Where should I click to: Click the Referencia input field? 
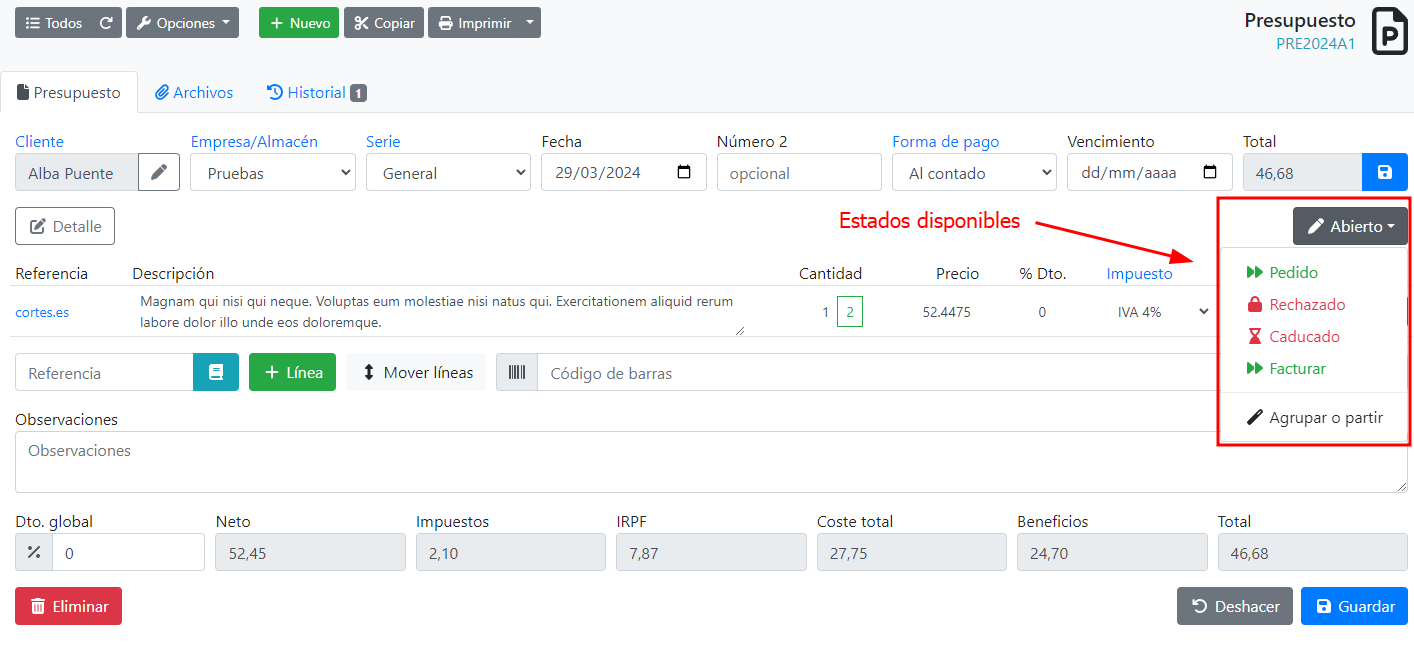coord(104,372)
